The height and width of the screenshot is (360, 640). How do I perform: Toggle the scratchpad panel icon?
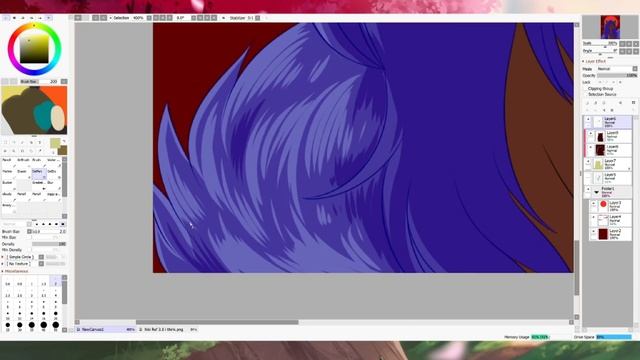[49, 18]
